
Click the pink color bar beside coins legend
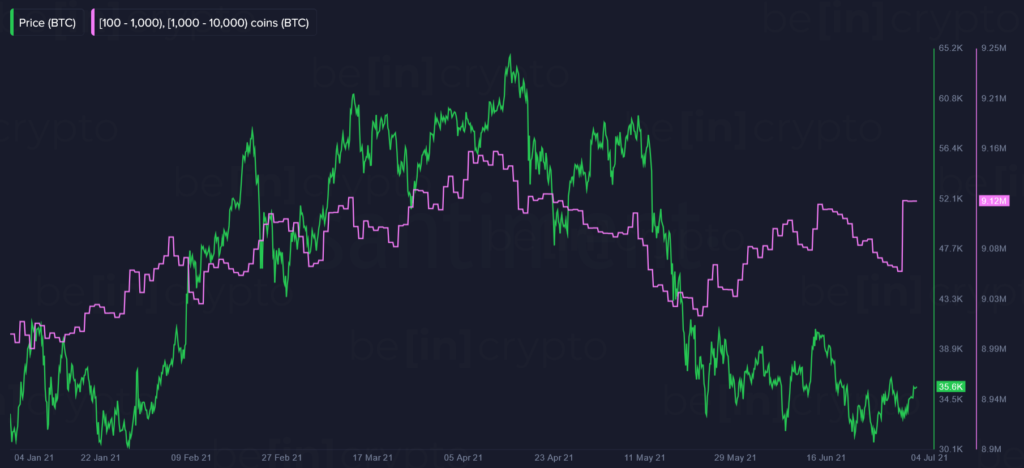(93, 24)
